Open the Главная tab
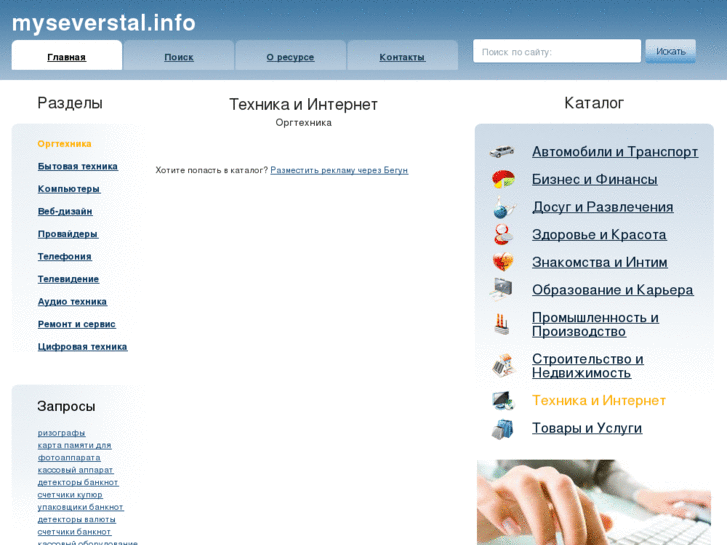The width and height of the screenshot is (727, 545). pyautogui.click(x=67, y=55)
